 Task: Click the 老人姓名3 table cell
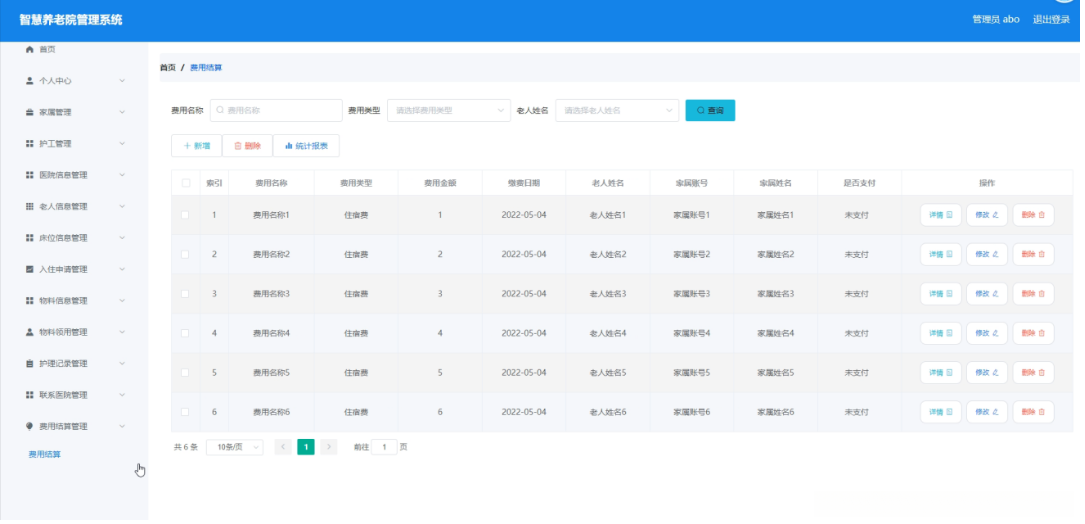[x=608, y=293]
